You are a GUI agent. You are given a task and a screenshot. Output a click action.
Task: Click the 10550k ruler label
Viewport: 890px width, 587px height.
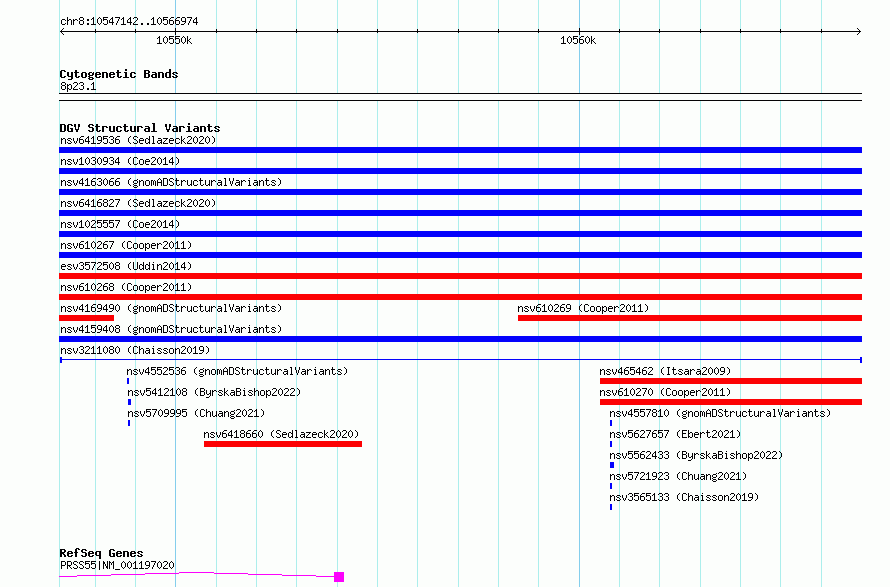174,40
